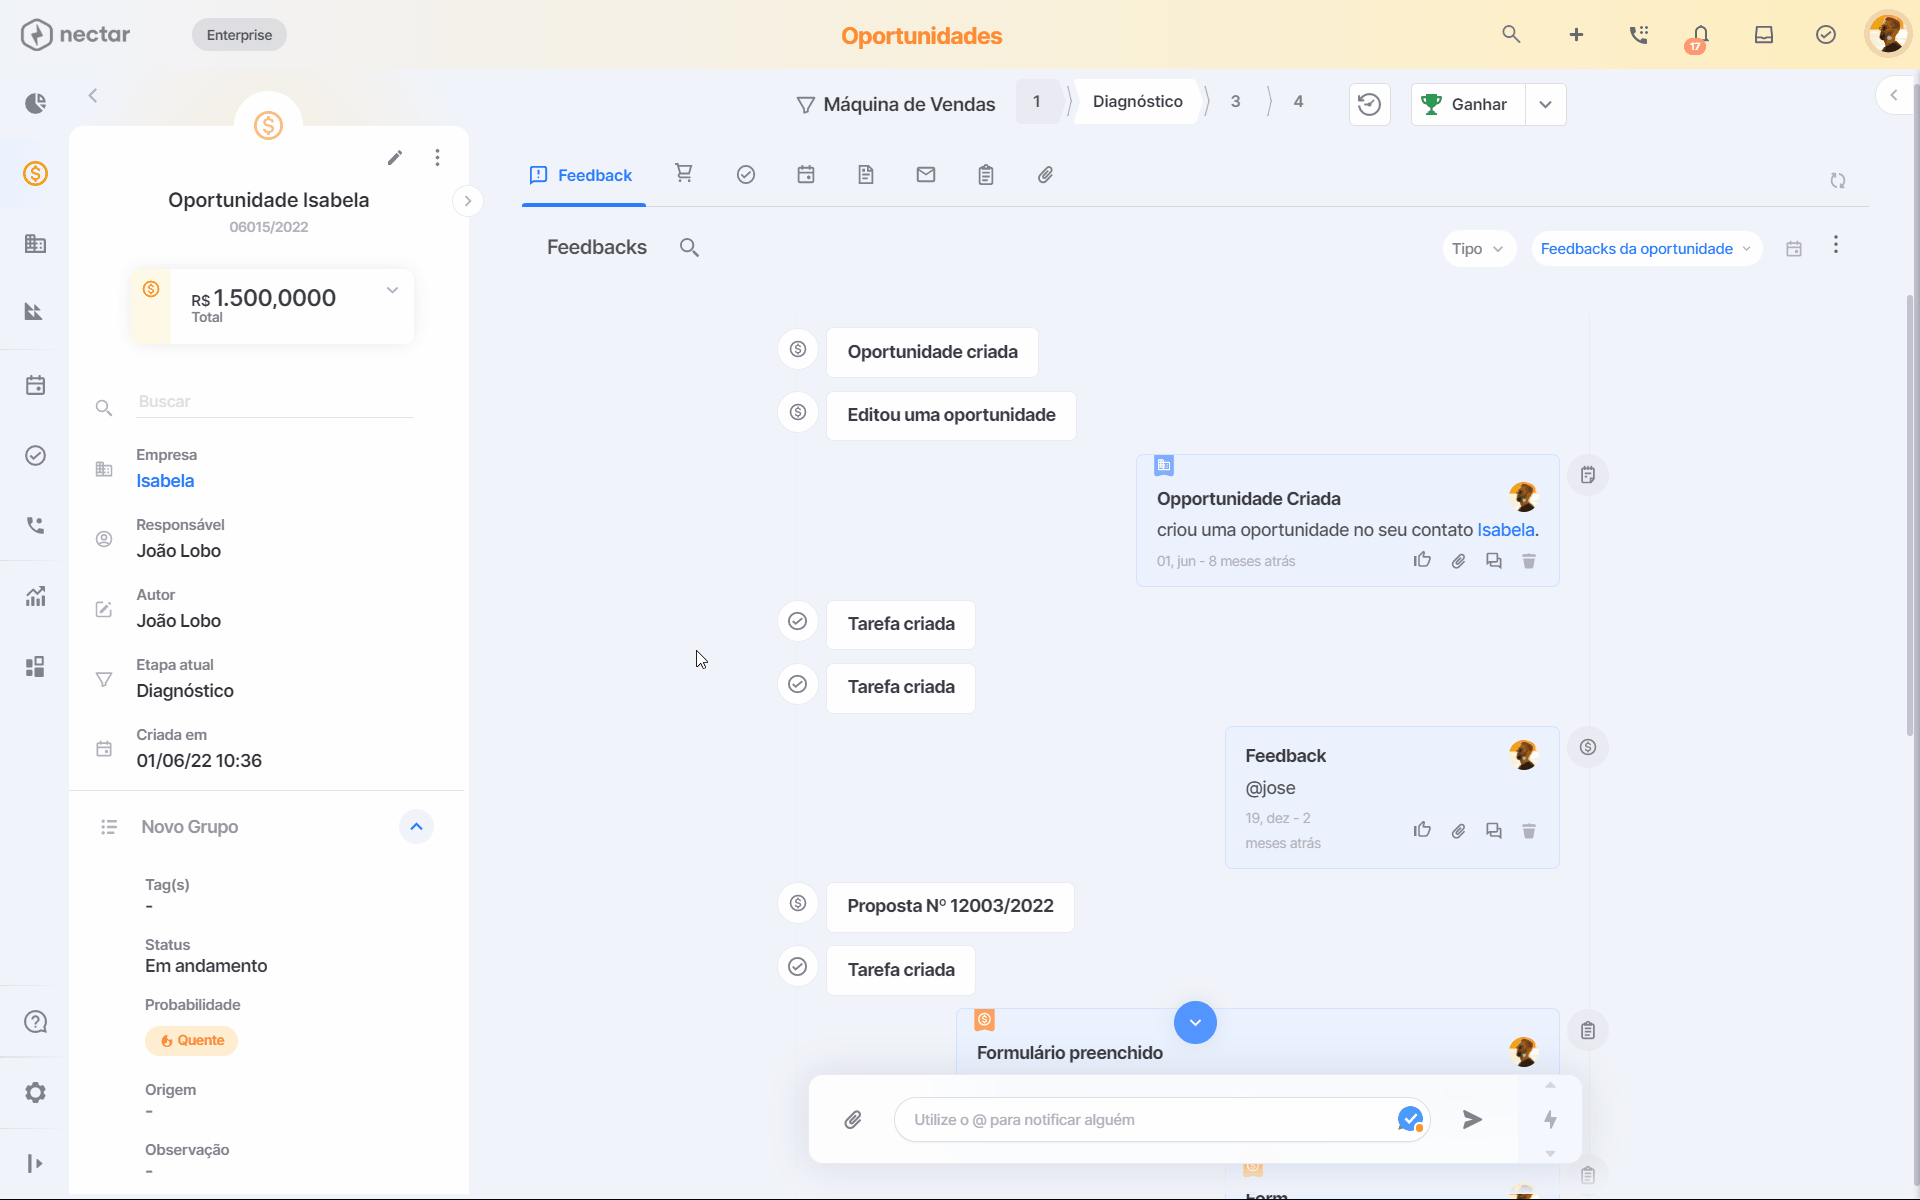Viewport: 1920px width, 1200px height.
Task: Open opportunities dollar sidebar icon
Action: tap(35, 173)
